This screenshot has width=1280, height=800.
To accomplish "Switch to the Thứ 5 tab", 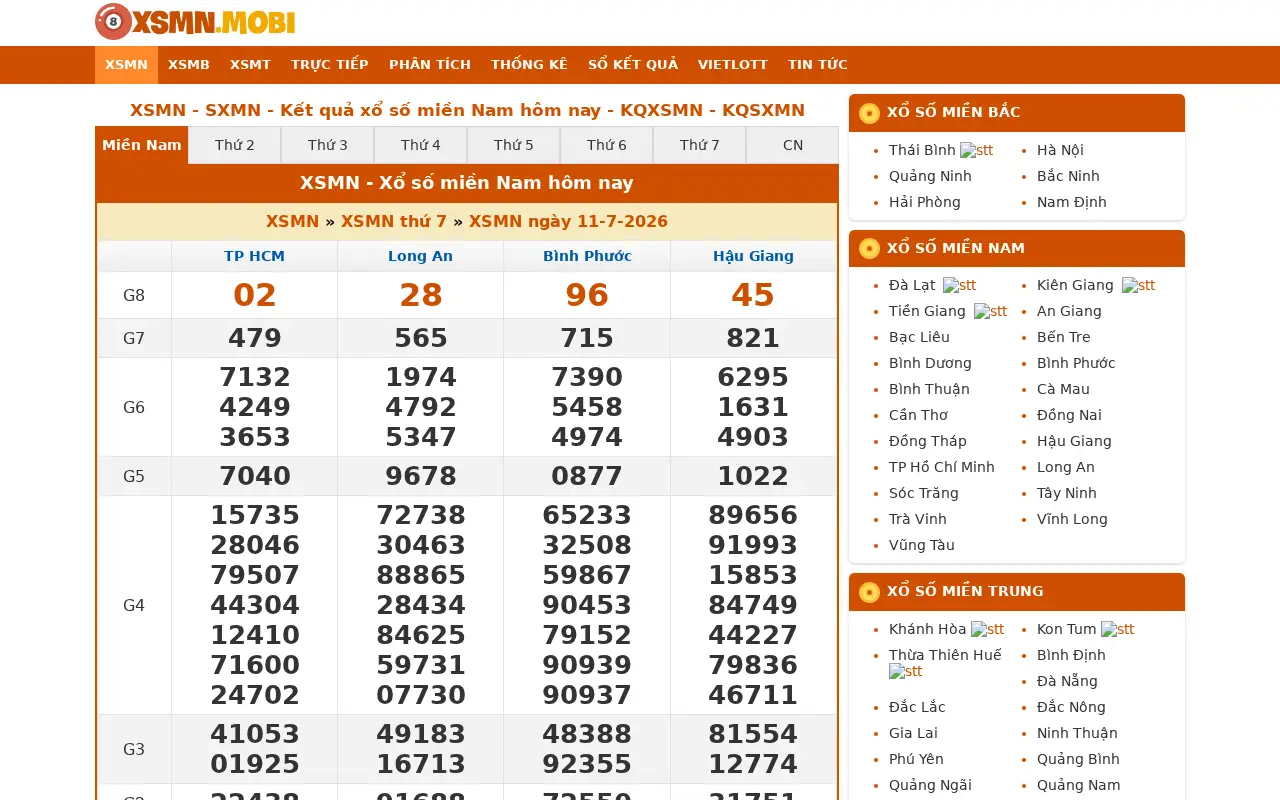I will (x=514, y=145).
